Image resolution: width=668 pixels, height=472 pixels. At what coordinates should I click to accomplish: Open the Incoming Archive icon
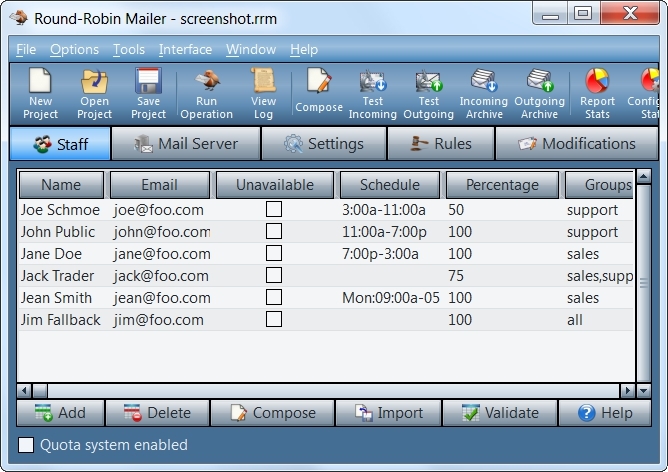[x=484, y=94]
